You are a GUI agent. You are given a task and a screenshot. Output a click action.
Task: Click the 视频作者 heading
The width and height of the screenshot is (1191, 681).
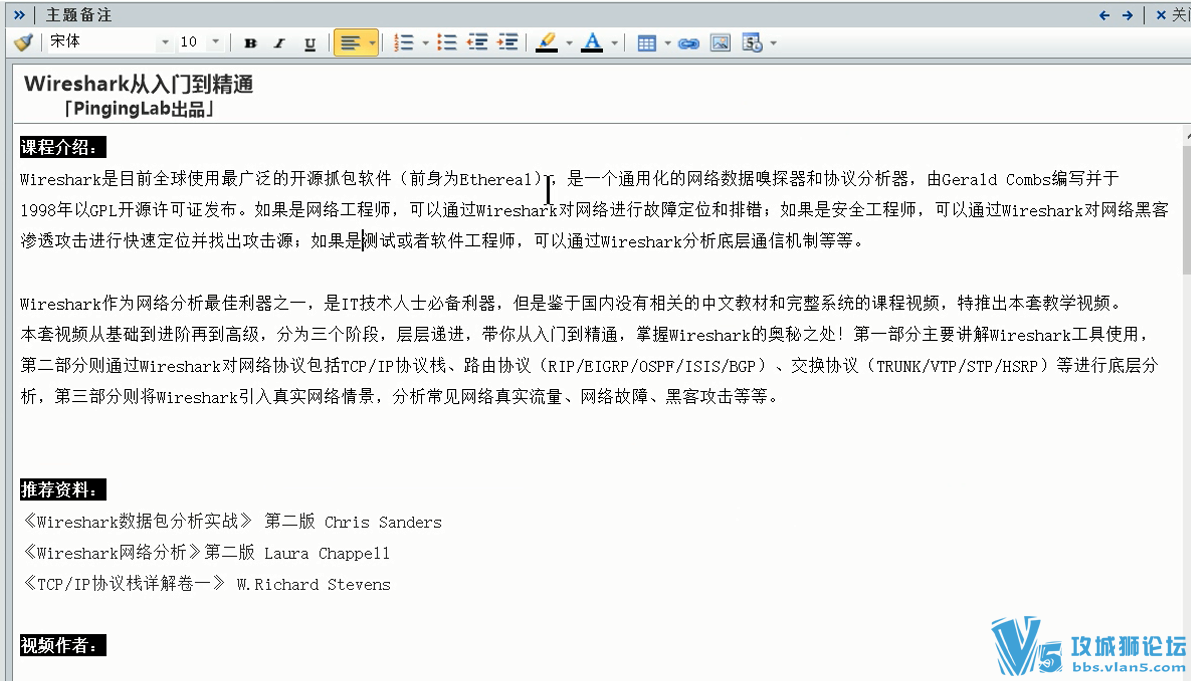pos(62,645)
